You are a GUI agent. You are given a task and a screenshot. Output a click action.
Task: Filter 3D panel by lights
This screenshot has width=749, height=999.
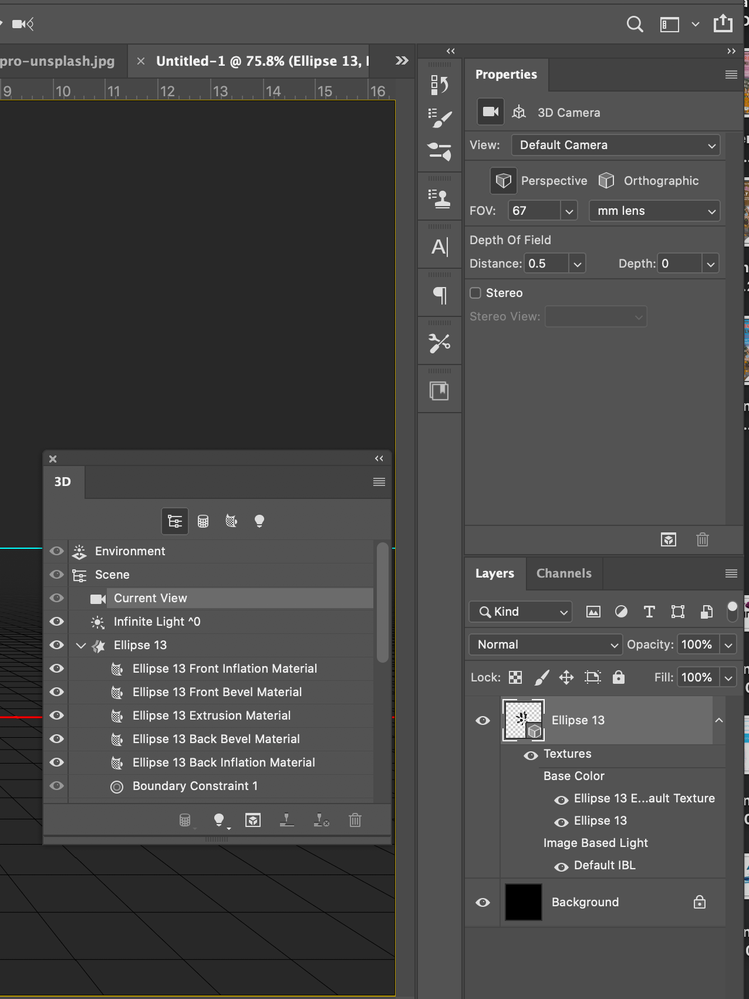pos(259,521)
